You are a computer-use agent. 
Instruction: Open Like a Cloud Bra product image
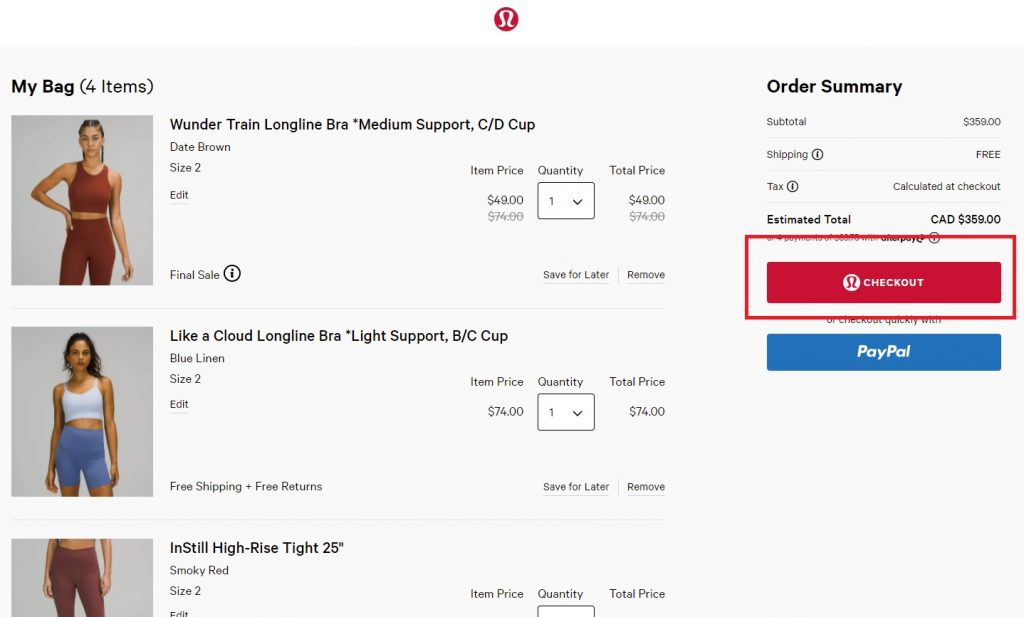tap(82, 411)
